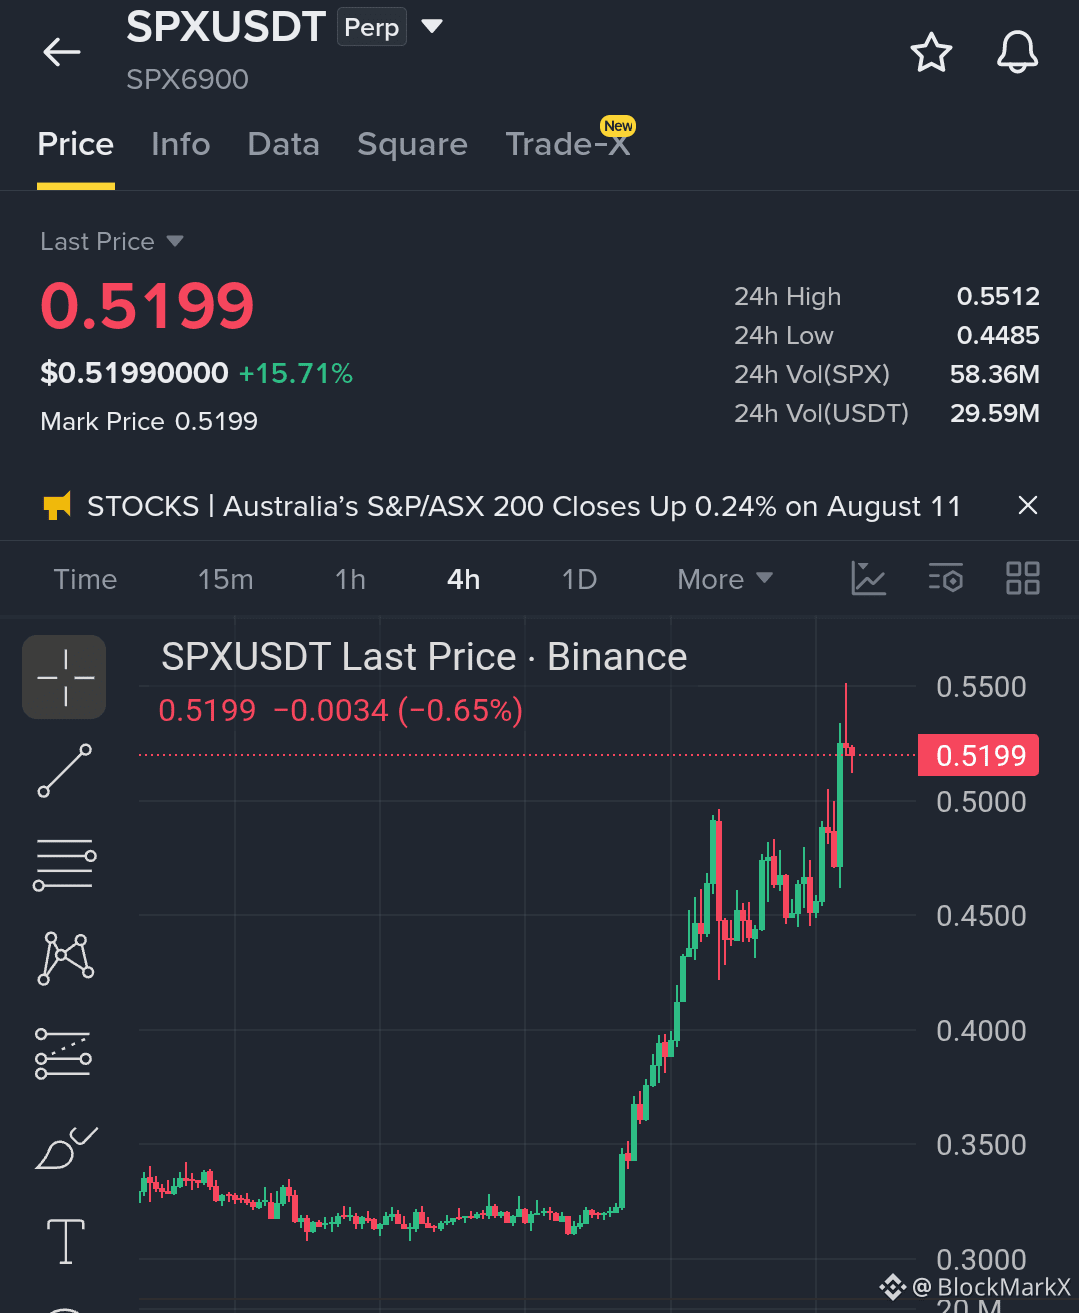The width and height of the screenshot is (1079, 1313).
Task: Click the 0.4000 price axis label
Action: point(981,1031)
